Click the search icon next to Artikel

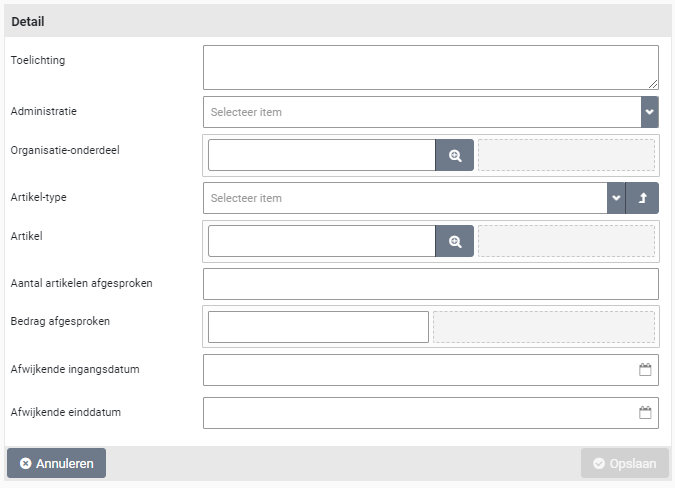coord(454,242)
